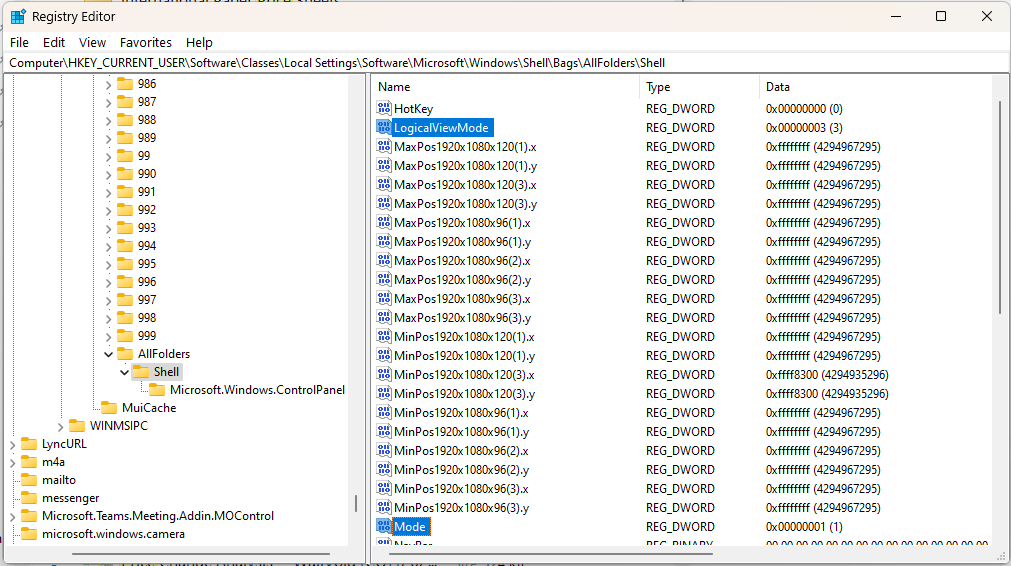This screenshot has width=1011, height=566.
Task: Click the 0x00000001 (1) data cell
Action: click(804, 527)
